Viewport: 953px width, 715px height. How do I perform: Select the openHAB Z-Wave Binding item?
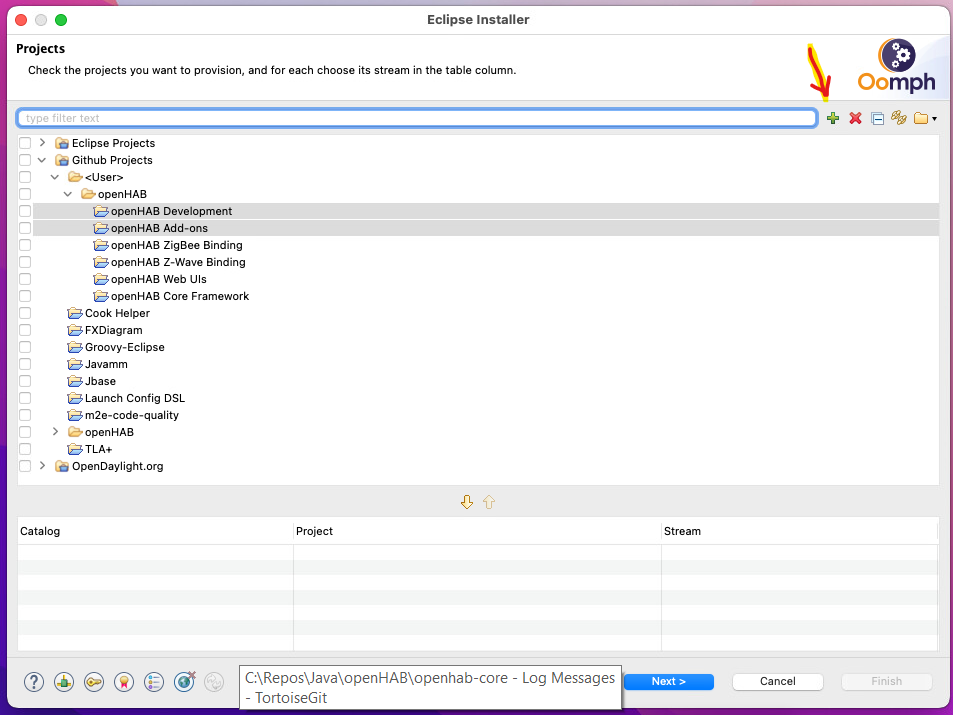tap(177, 262)
